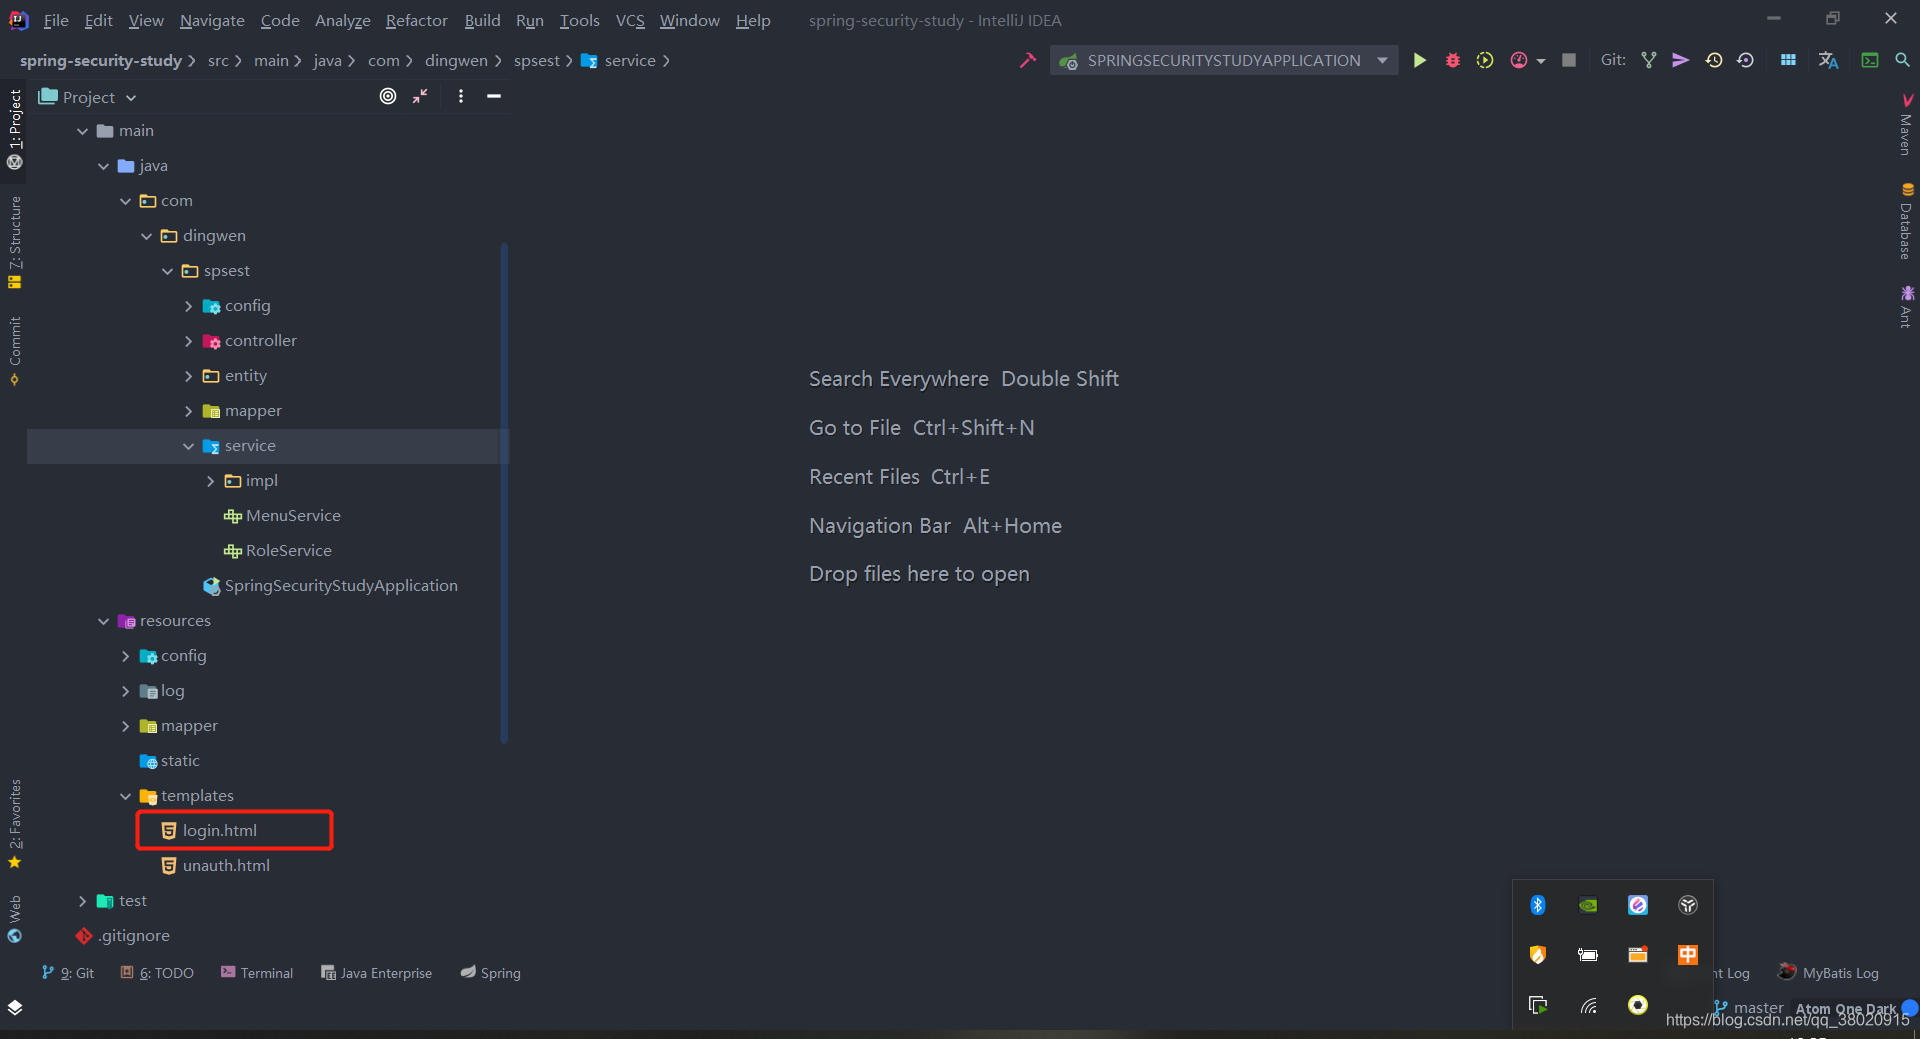Show Git history clock icon
The width and height of the screenshot is (1920, 1039).
(x=1714, y=61)
